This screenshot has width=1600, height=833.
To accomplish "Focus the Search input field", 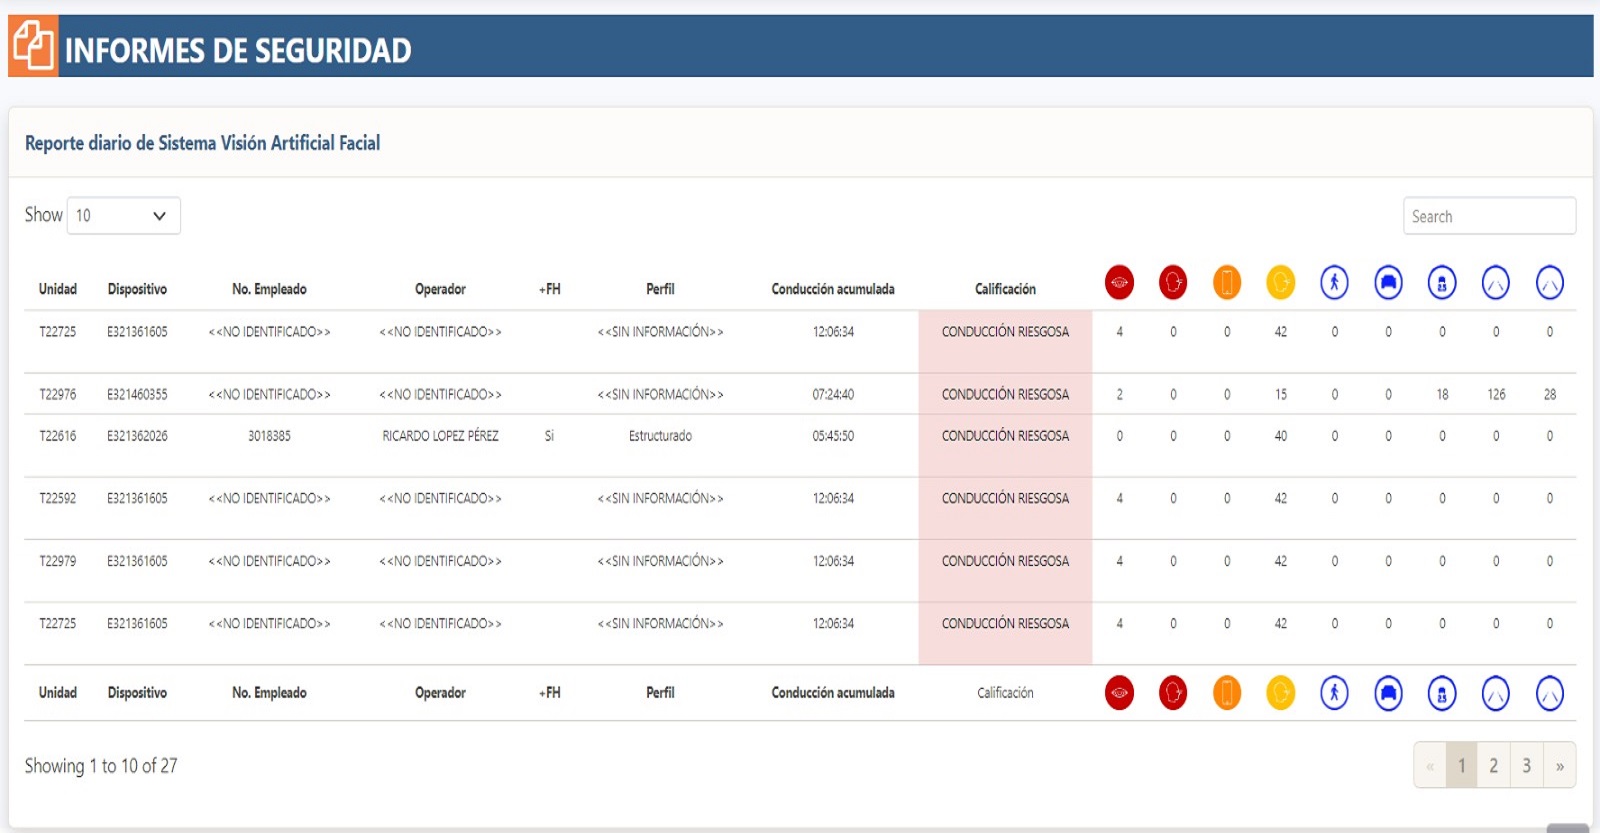I will pos(1489,216).
